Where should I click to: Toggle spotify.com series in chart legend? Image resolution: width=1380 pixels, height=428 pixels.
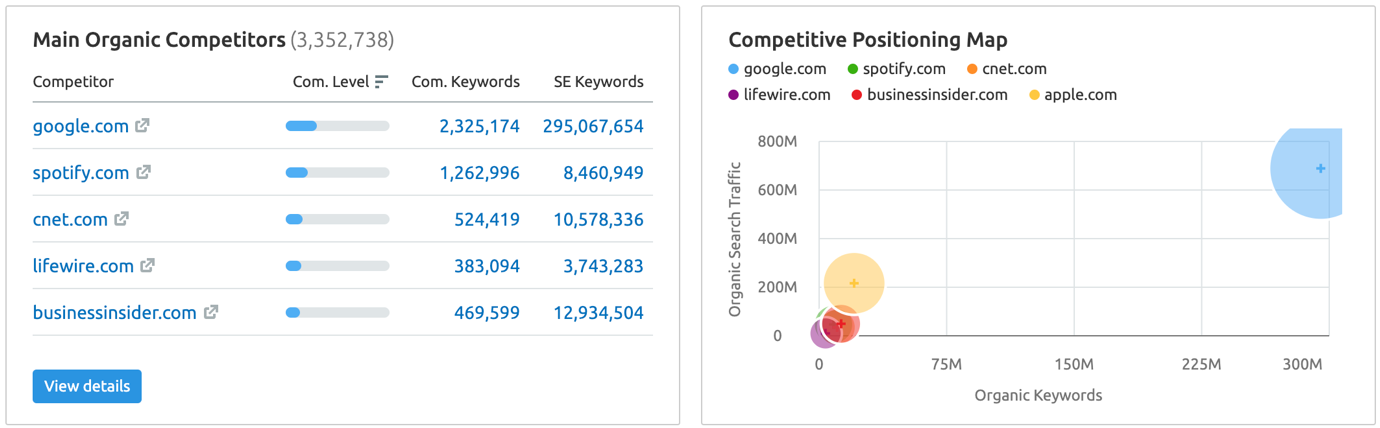(896, 69)
